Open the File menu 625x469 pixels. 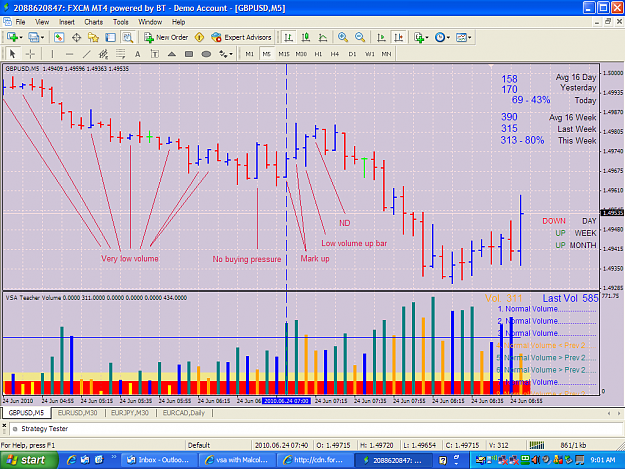point(20,22)
